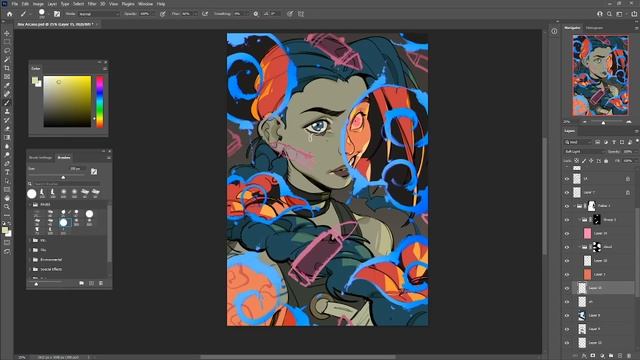Collapse the cloud group in Layers

point(580,247)
